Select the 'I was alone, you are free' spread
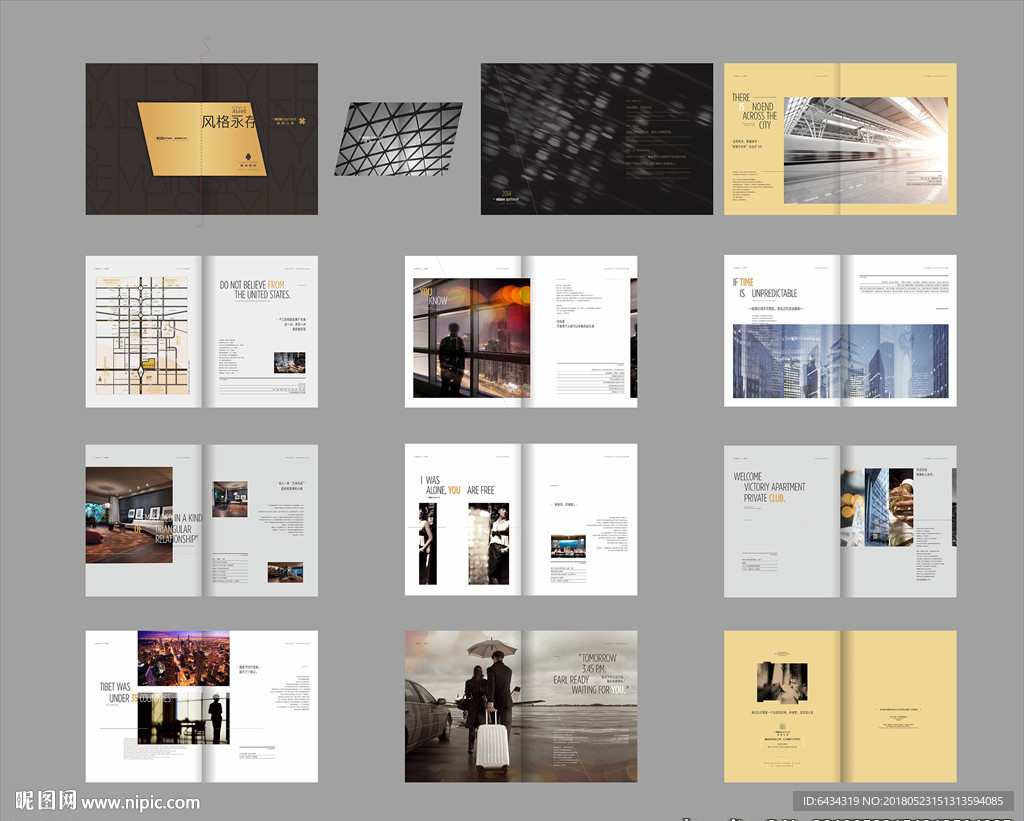 (520, 520)
